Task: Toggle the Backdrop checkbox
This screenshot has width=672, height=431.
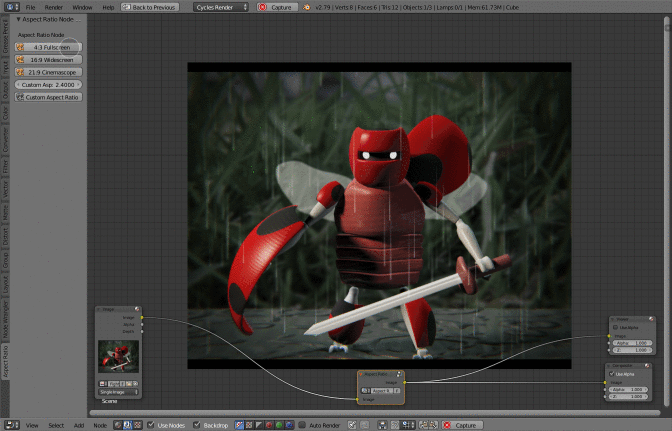Action: coord(197,425)
